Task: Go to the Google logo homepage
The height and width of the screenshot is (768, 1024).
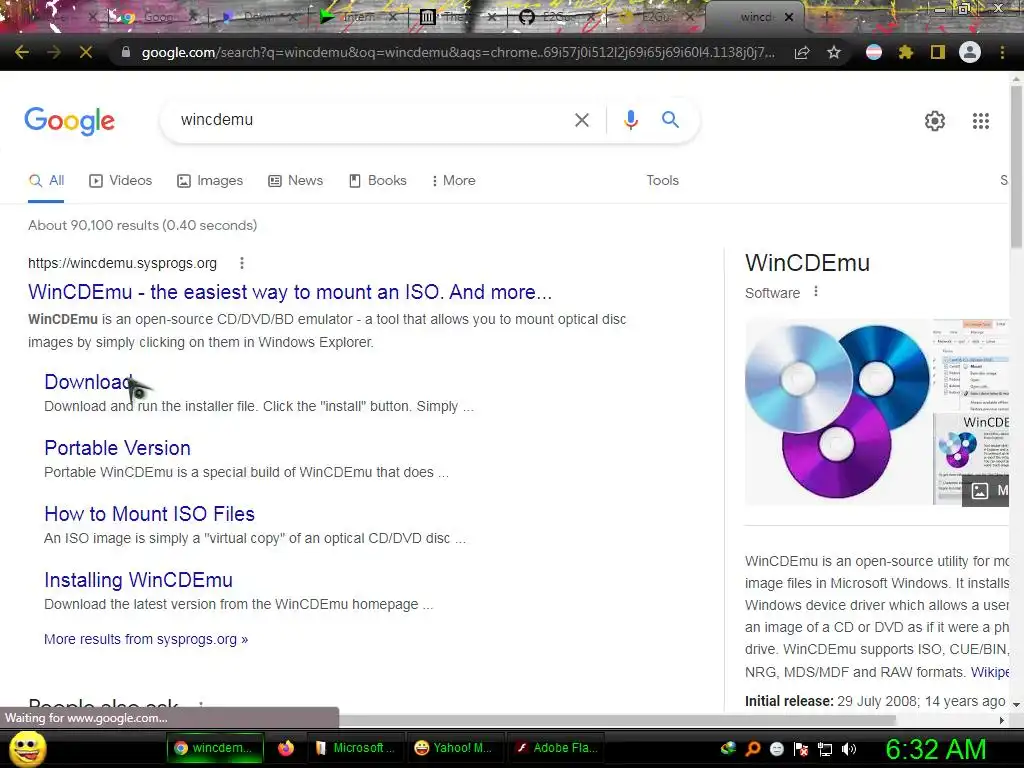Action: click(x=70, y=121)
